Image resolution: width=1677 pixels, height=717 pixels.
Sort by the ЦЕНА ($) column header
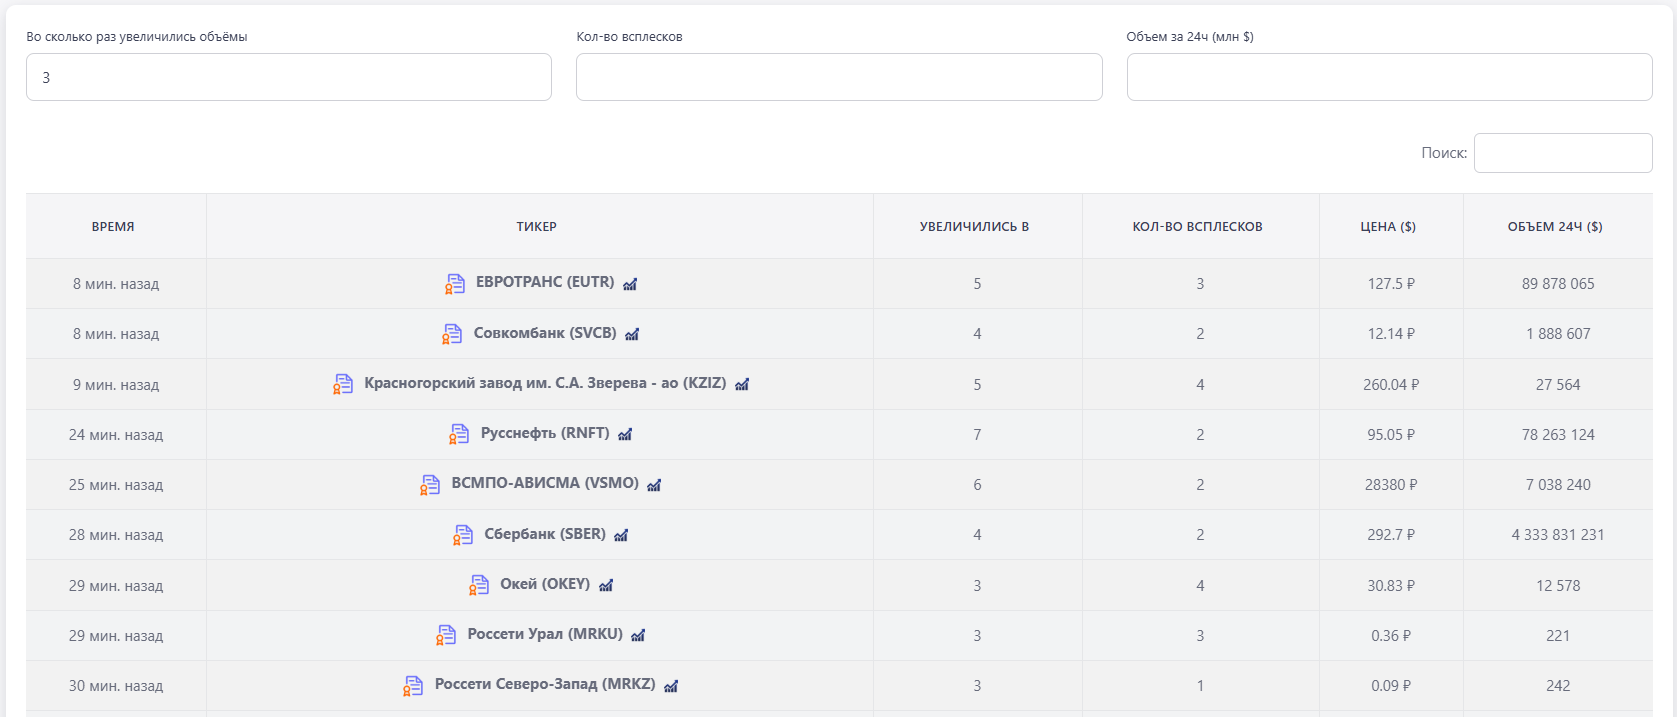(x=1388, y=227)
